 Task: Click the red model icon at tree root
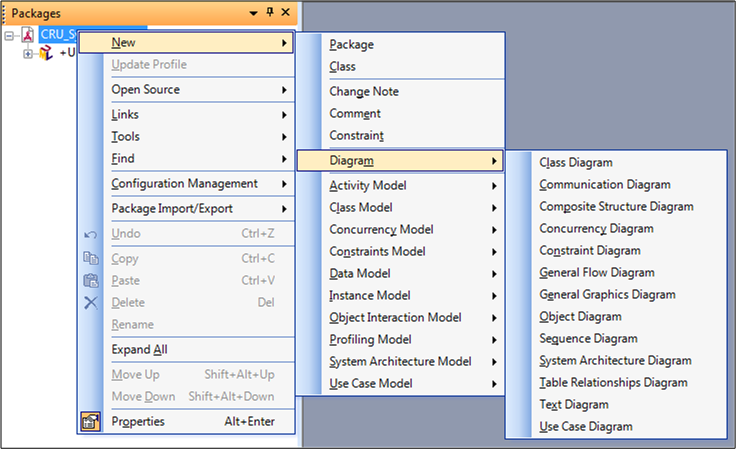click(x=28, y=35)
